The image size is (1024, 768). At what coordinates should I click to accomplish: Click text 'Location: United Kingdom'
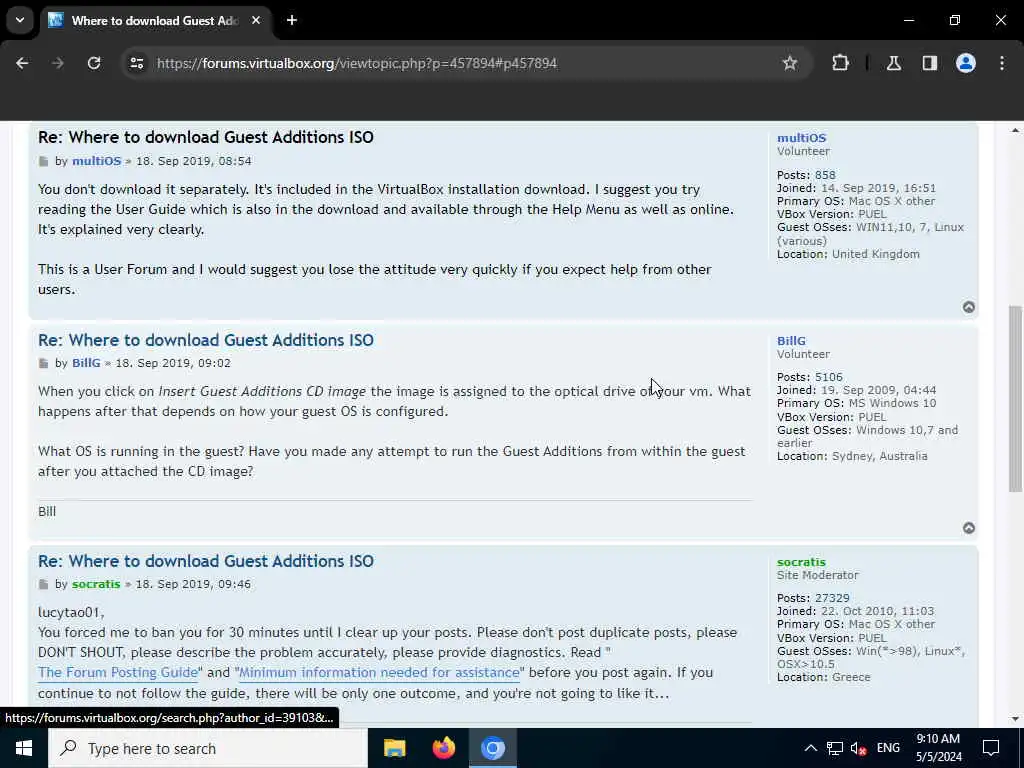[848, 254]
